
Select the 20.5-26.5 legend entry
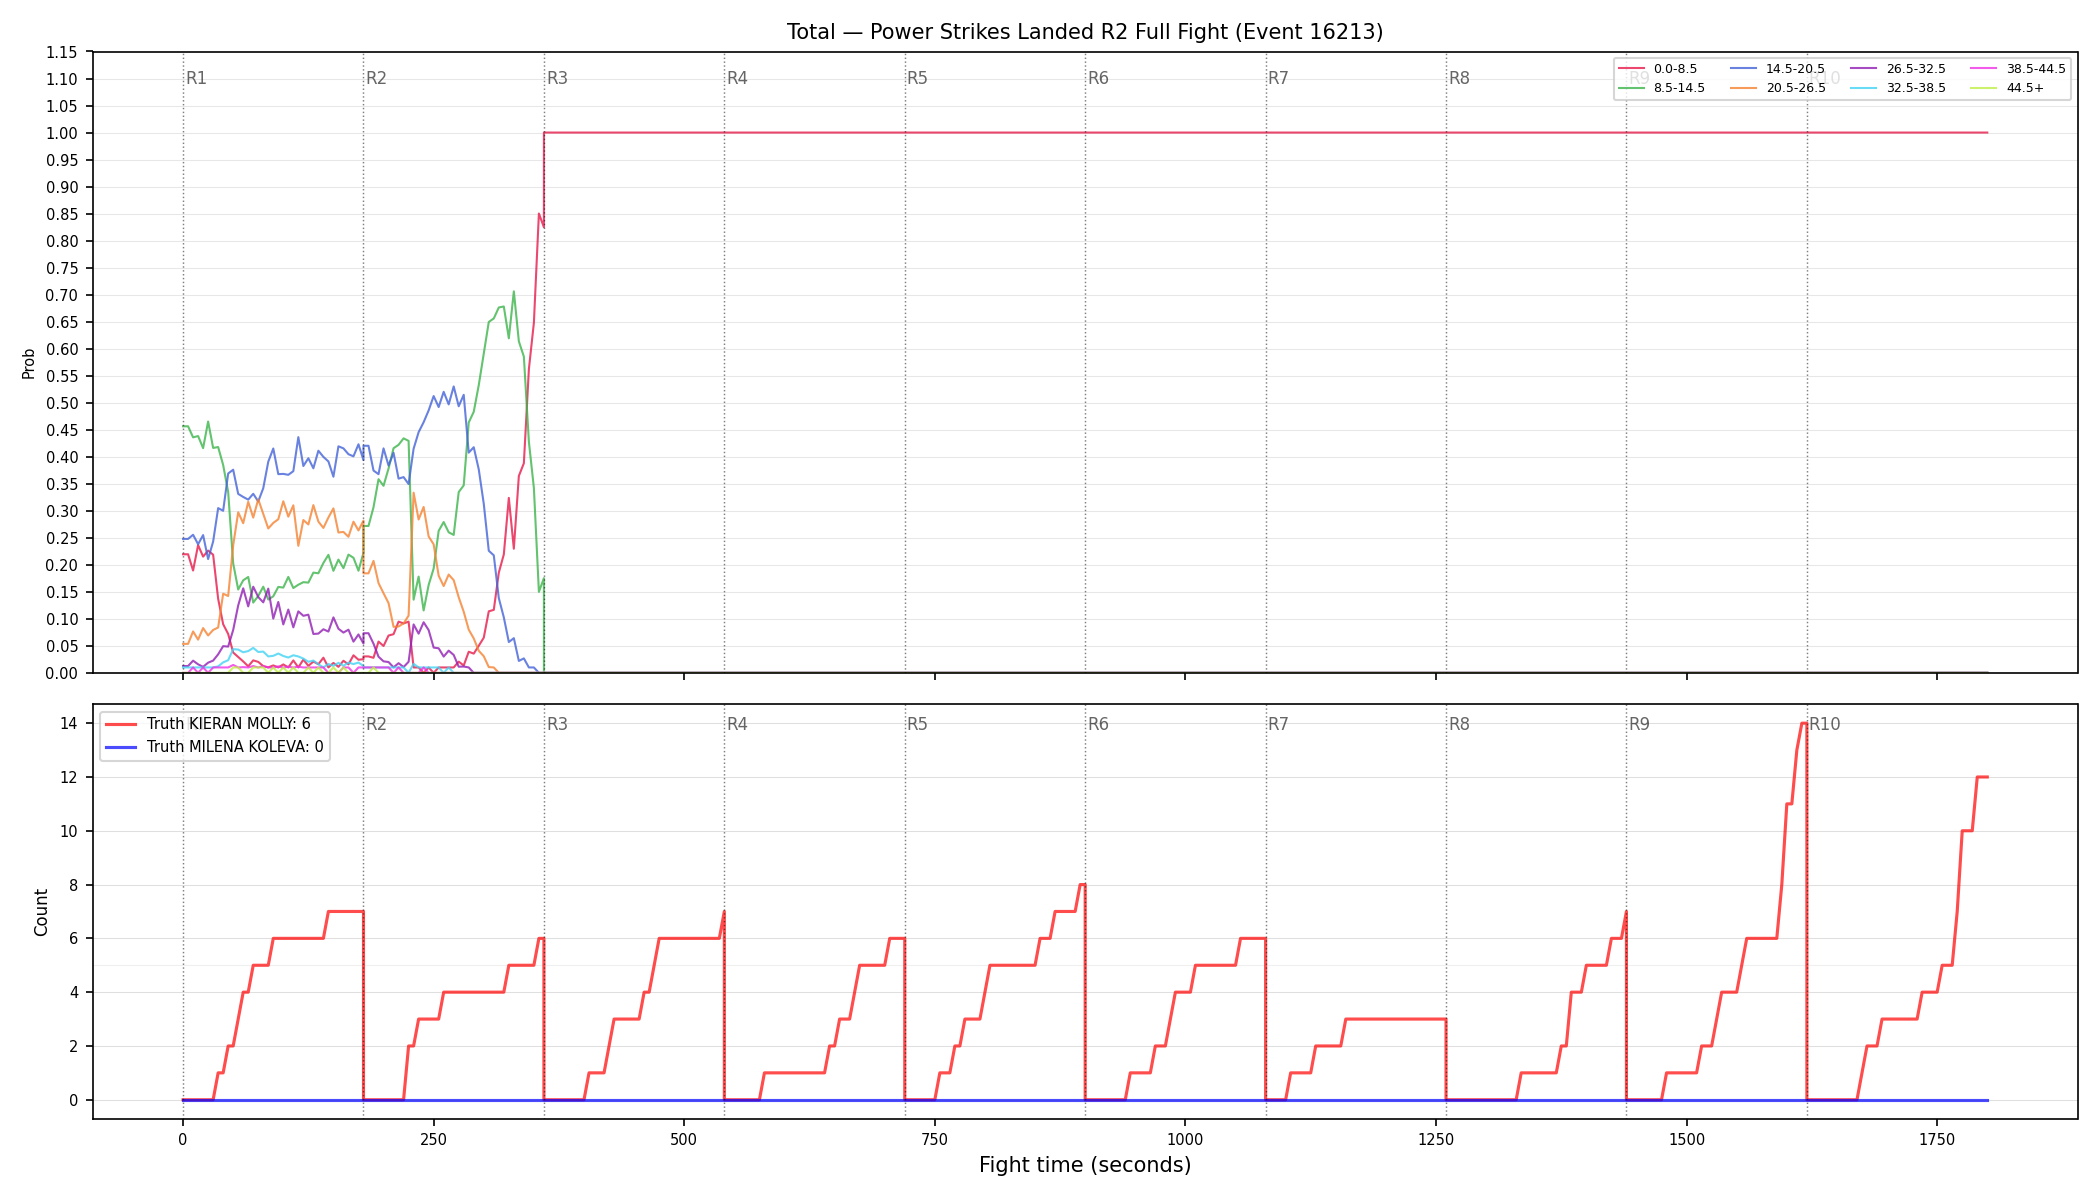(1777, 88)
